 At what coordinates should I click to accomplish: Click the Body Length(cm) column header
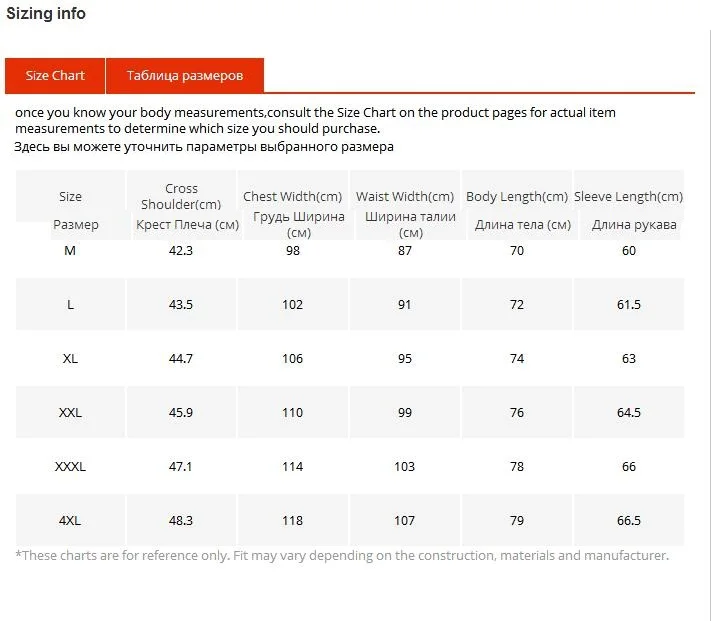pos(517,197)
